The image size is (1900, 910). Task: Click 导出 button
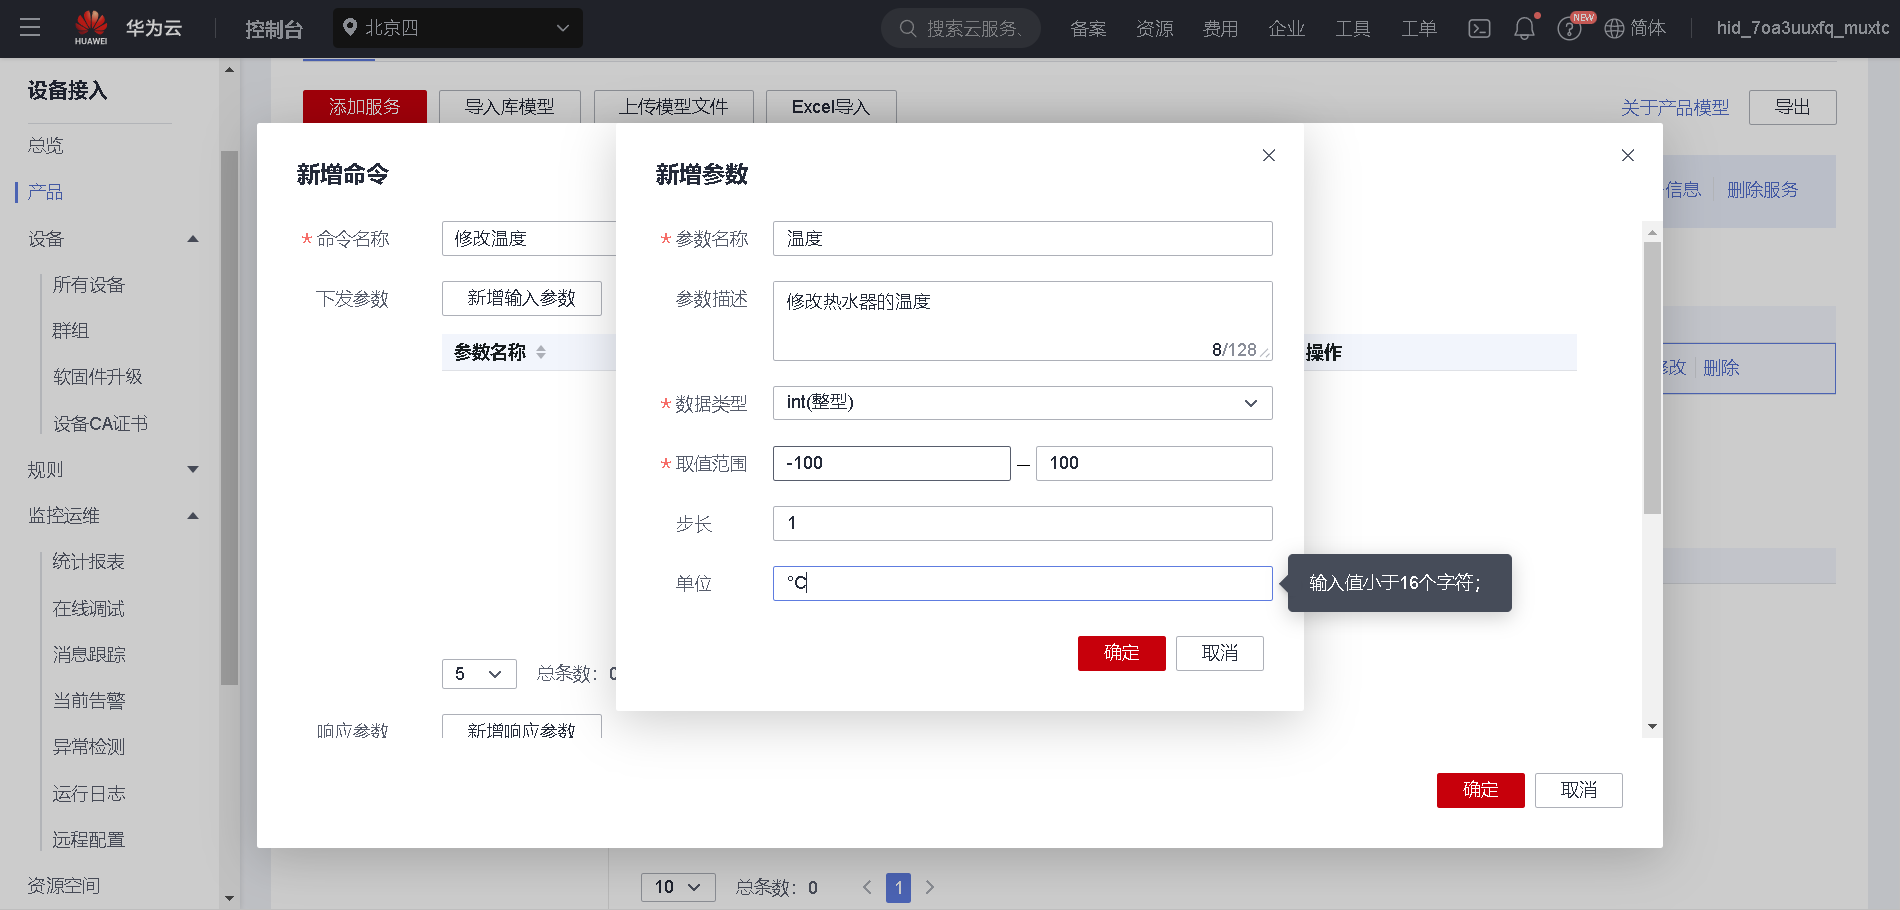click(1793, 107)
